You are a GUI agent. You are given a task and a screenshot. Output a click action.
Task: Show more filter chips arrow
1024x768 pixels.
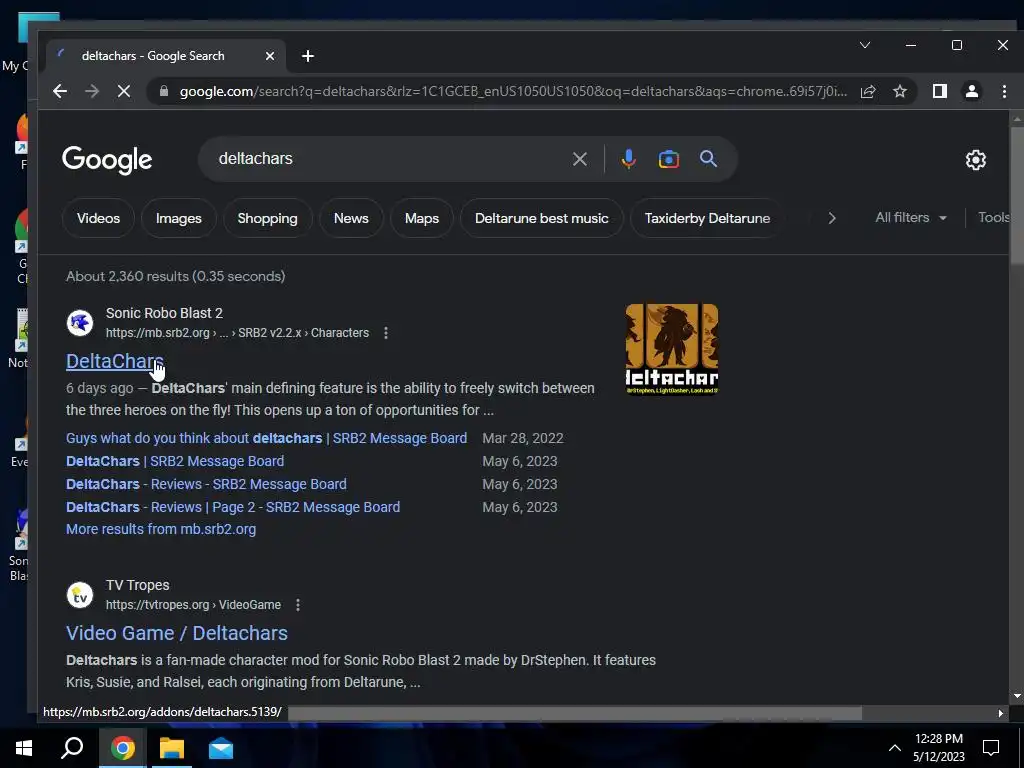831,218
